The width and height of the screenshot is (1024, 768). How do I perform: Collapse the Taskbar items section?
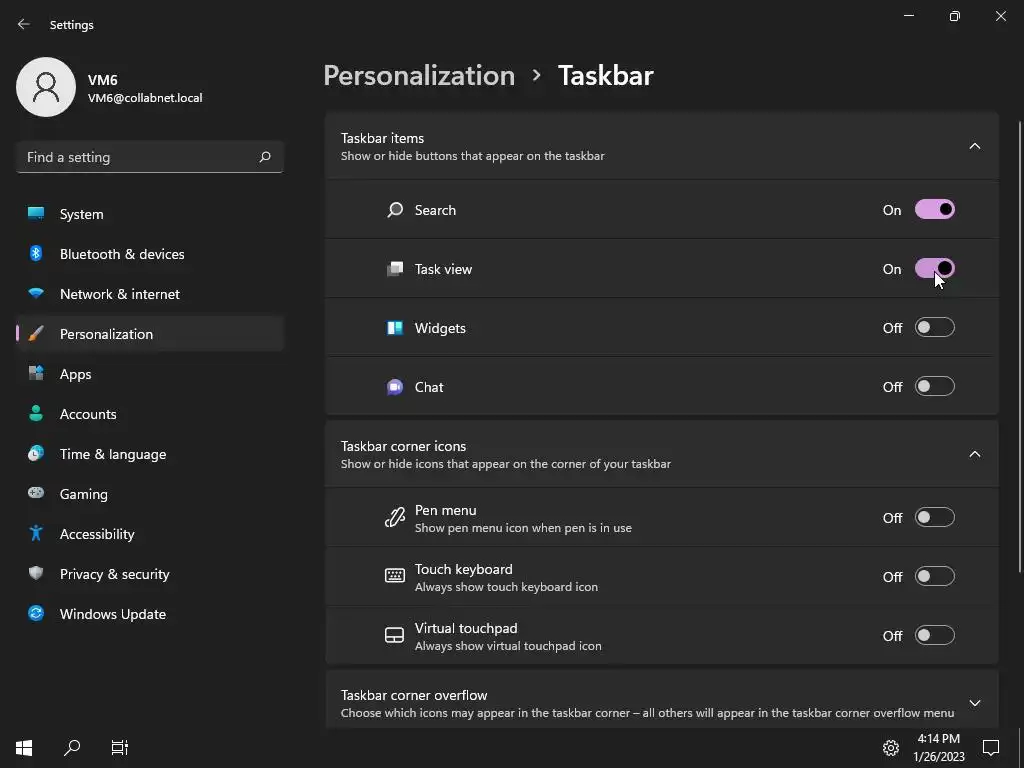point(974,146)
